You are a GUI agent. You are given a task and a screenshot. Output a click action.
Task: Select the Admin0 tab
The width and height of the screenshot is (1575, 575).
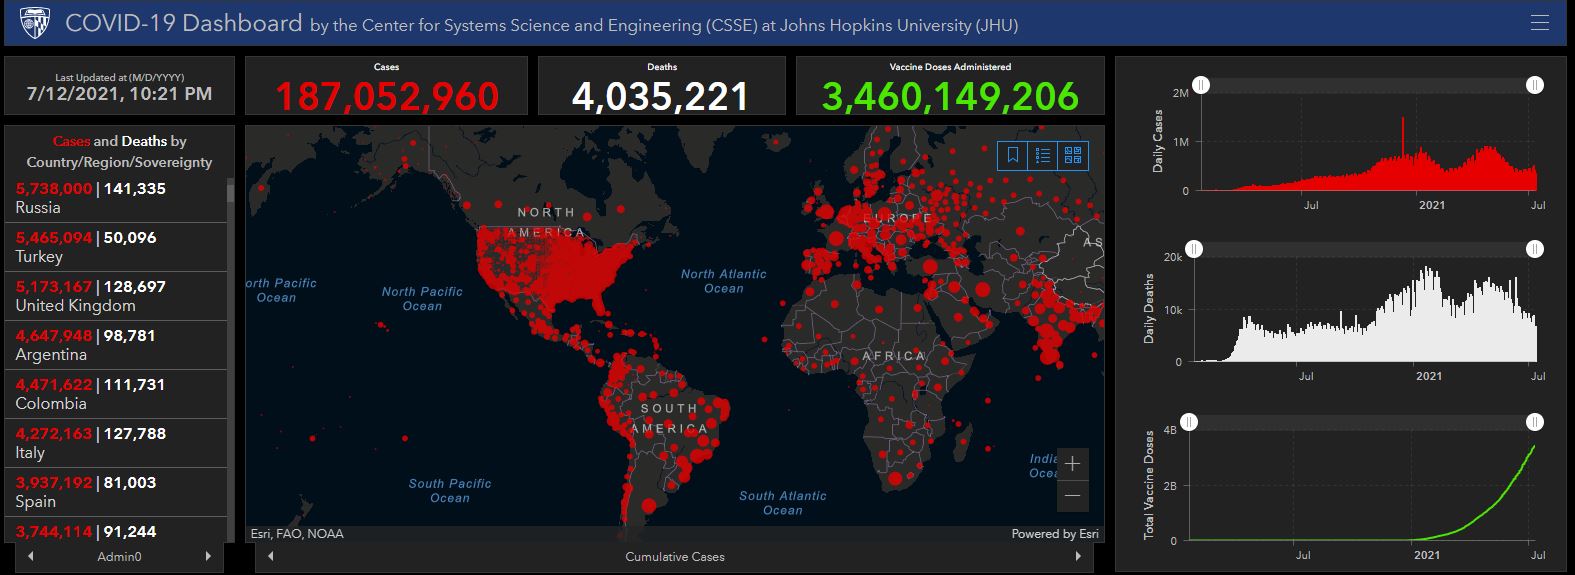pos(118,556)
